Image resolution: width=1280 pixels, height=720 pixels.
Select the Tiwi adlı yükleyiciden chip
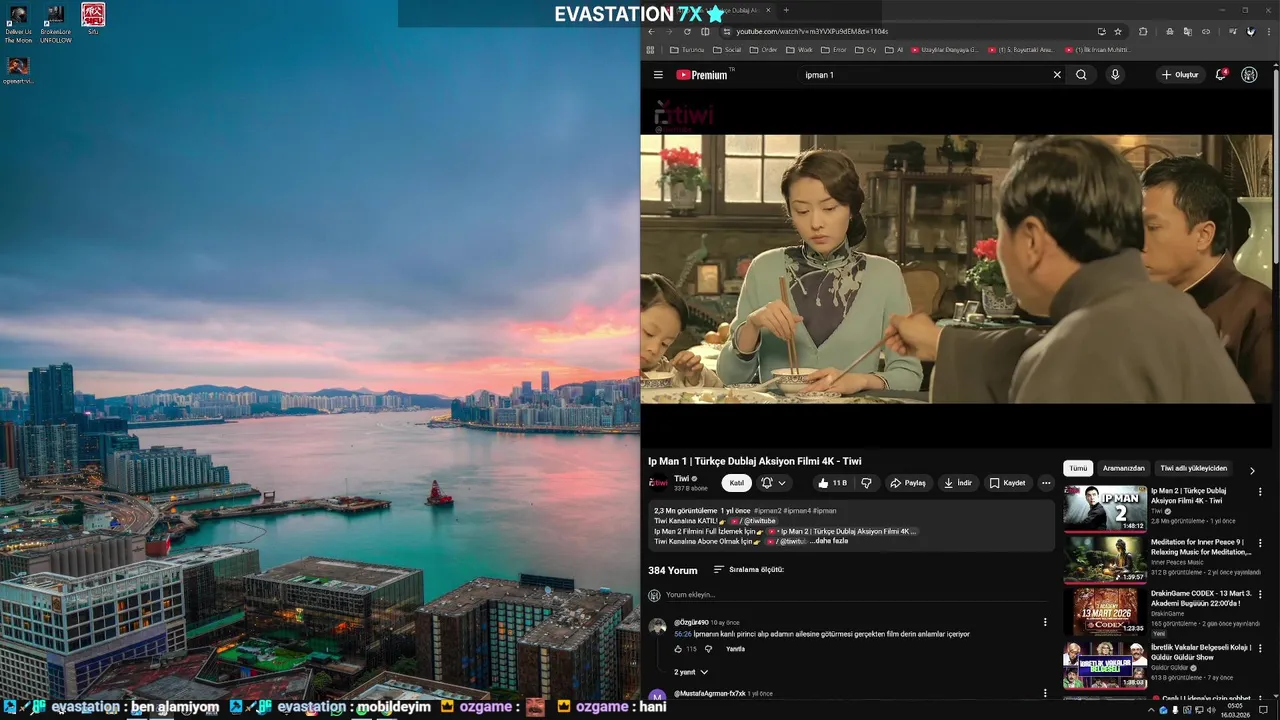[1194, 468]
